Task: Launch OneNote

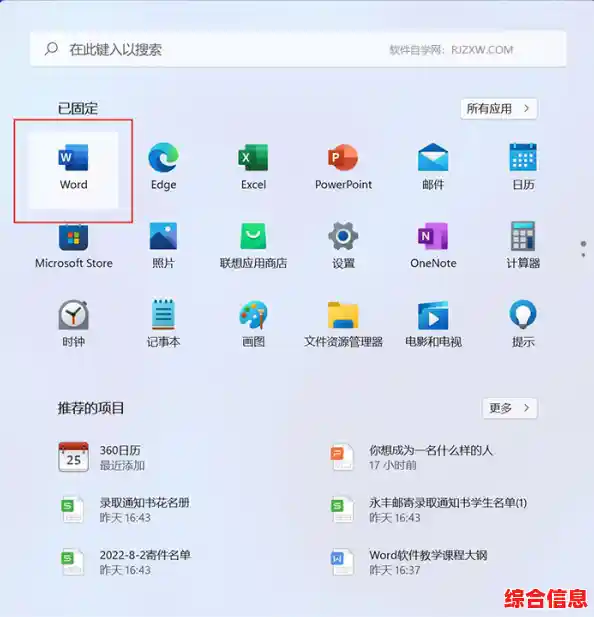Action: coord(433,246)
